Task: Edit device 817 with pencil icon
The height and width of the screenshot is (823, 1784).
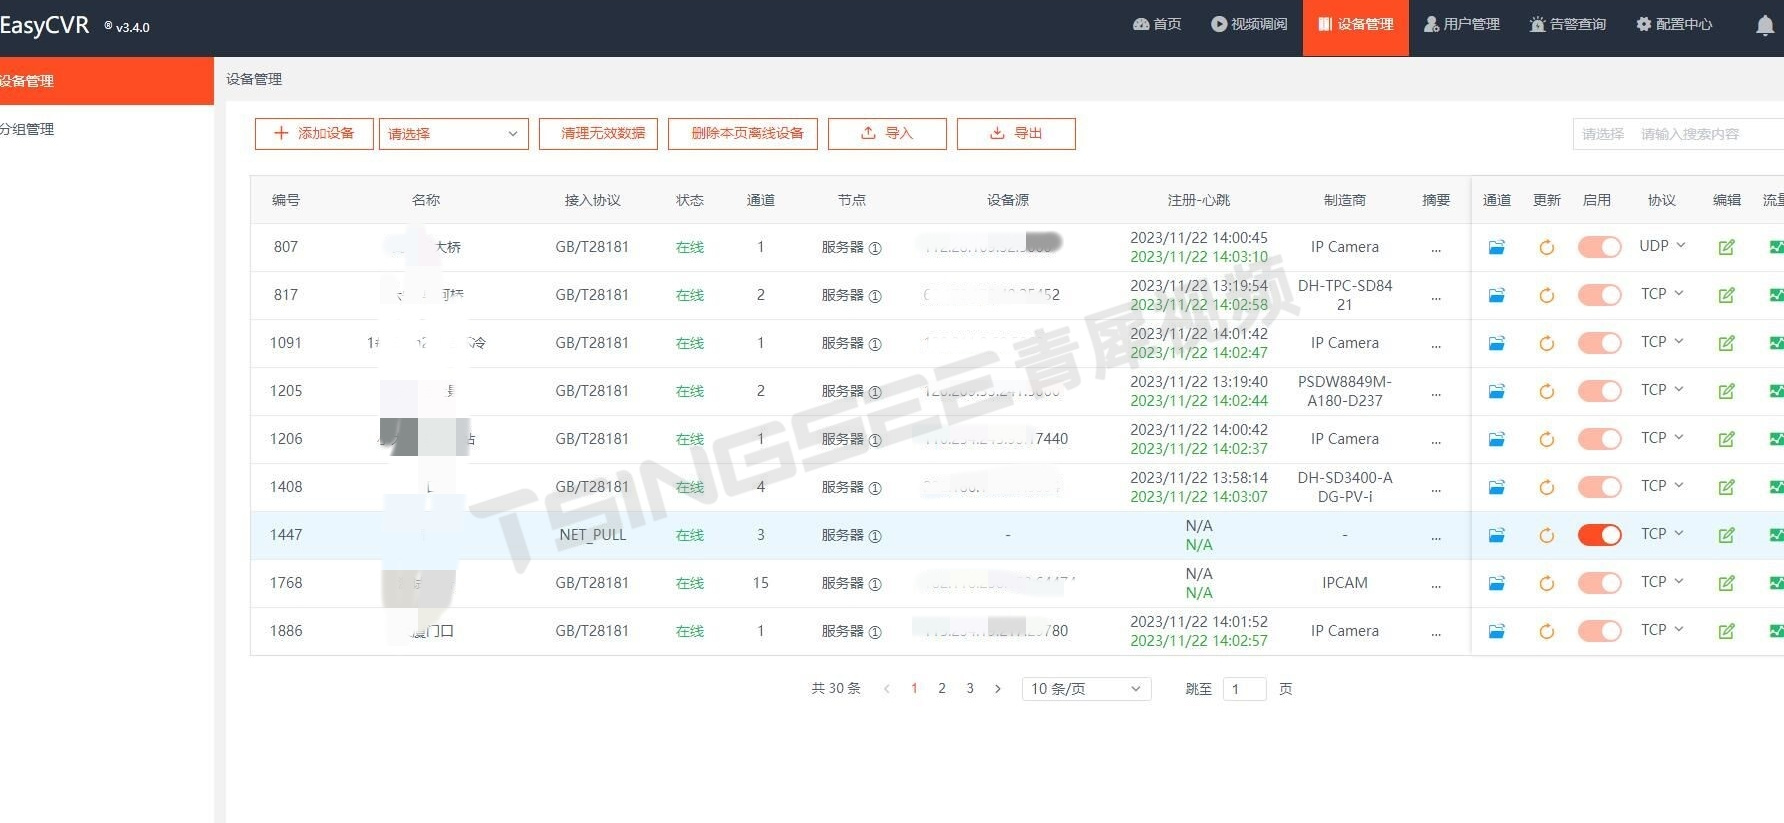Action: [1726, 295]
